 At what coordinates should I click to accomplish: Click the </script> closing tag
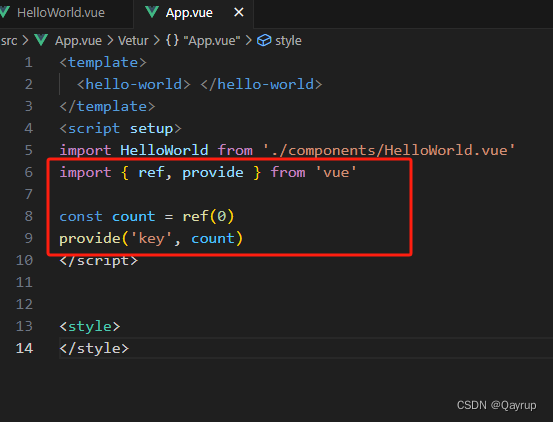pyautogui.click(x=99, y=261)
